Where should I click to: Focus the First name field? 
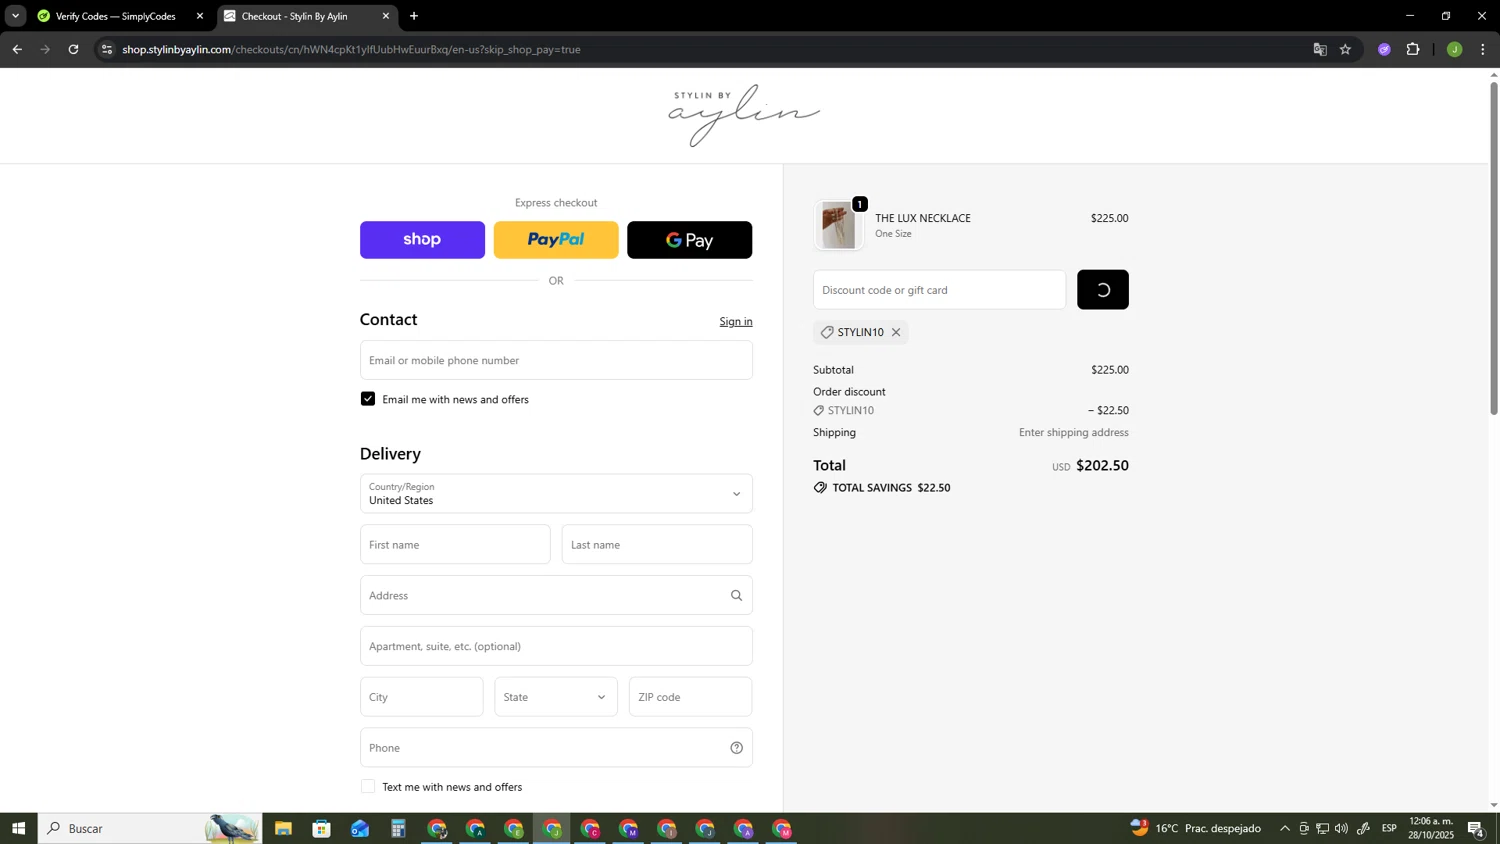pos(455,545)
